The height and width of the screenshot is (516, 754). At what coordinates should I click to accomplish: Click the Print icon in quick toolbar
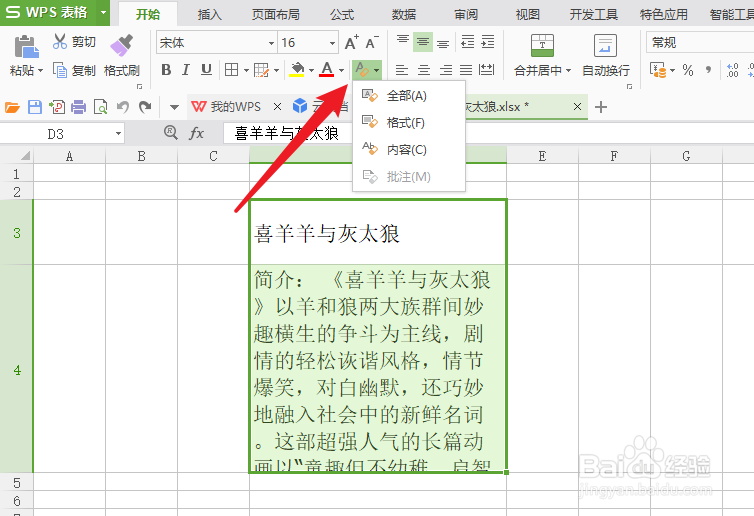coord(78,107)
